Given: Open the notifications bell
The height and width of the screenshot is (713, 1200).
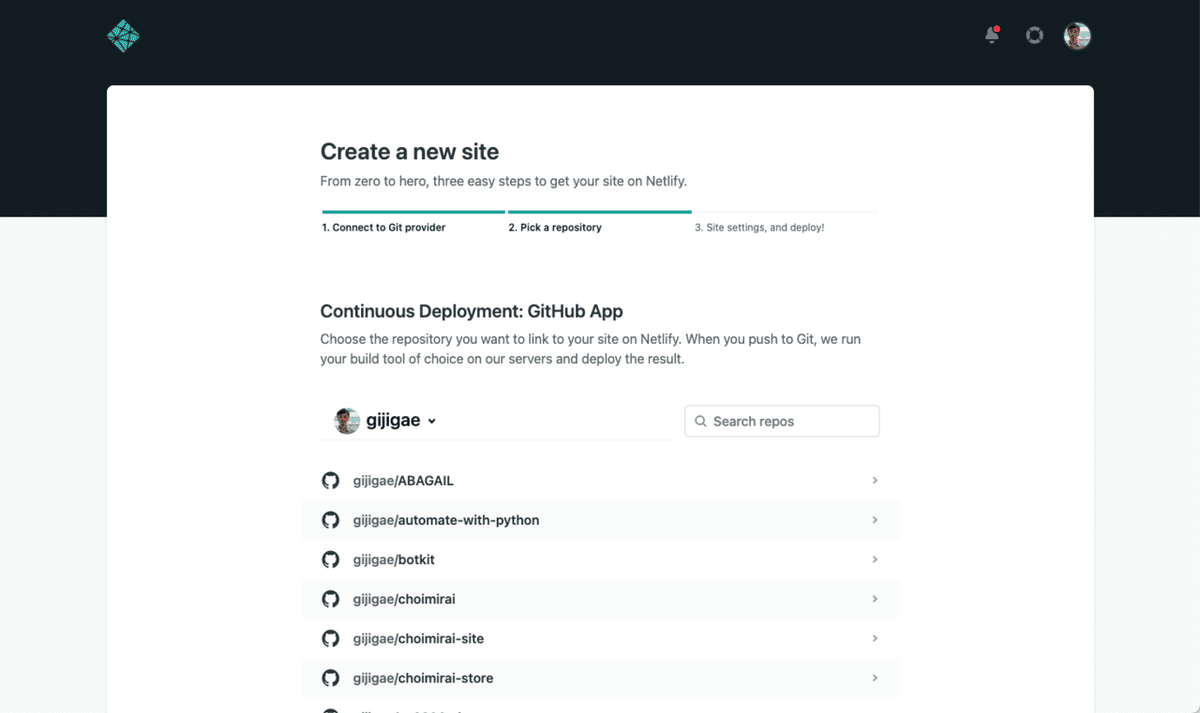Looking at the screenshot, I should 991,35.
